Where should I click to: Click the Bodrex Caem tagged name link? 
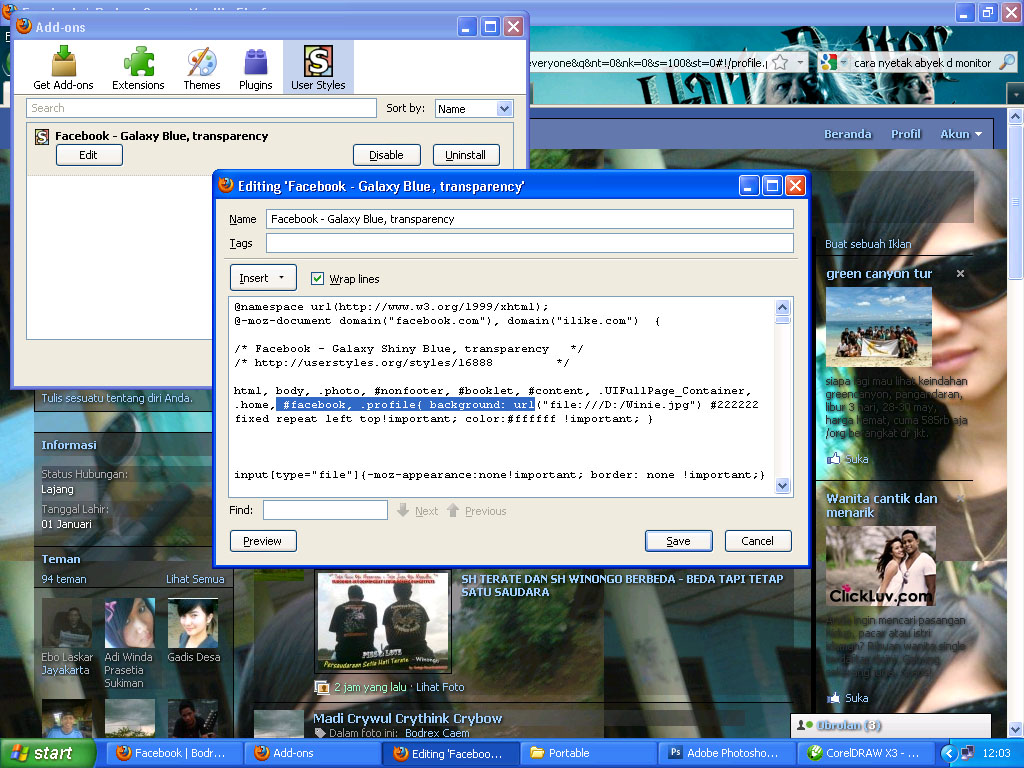coord(437,733)
